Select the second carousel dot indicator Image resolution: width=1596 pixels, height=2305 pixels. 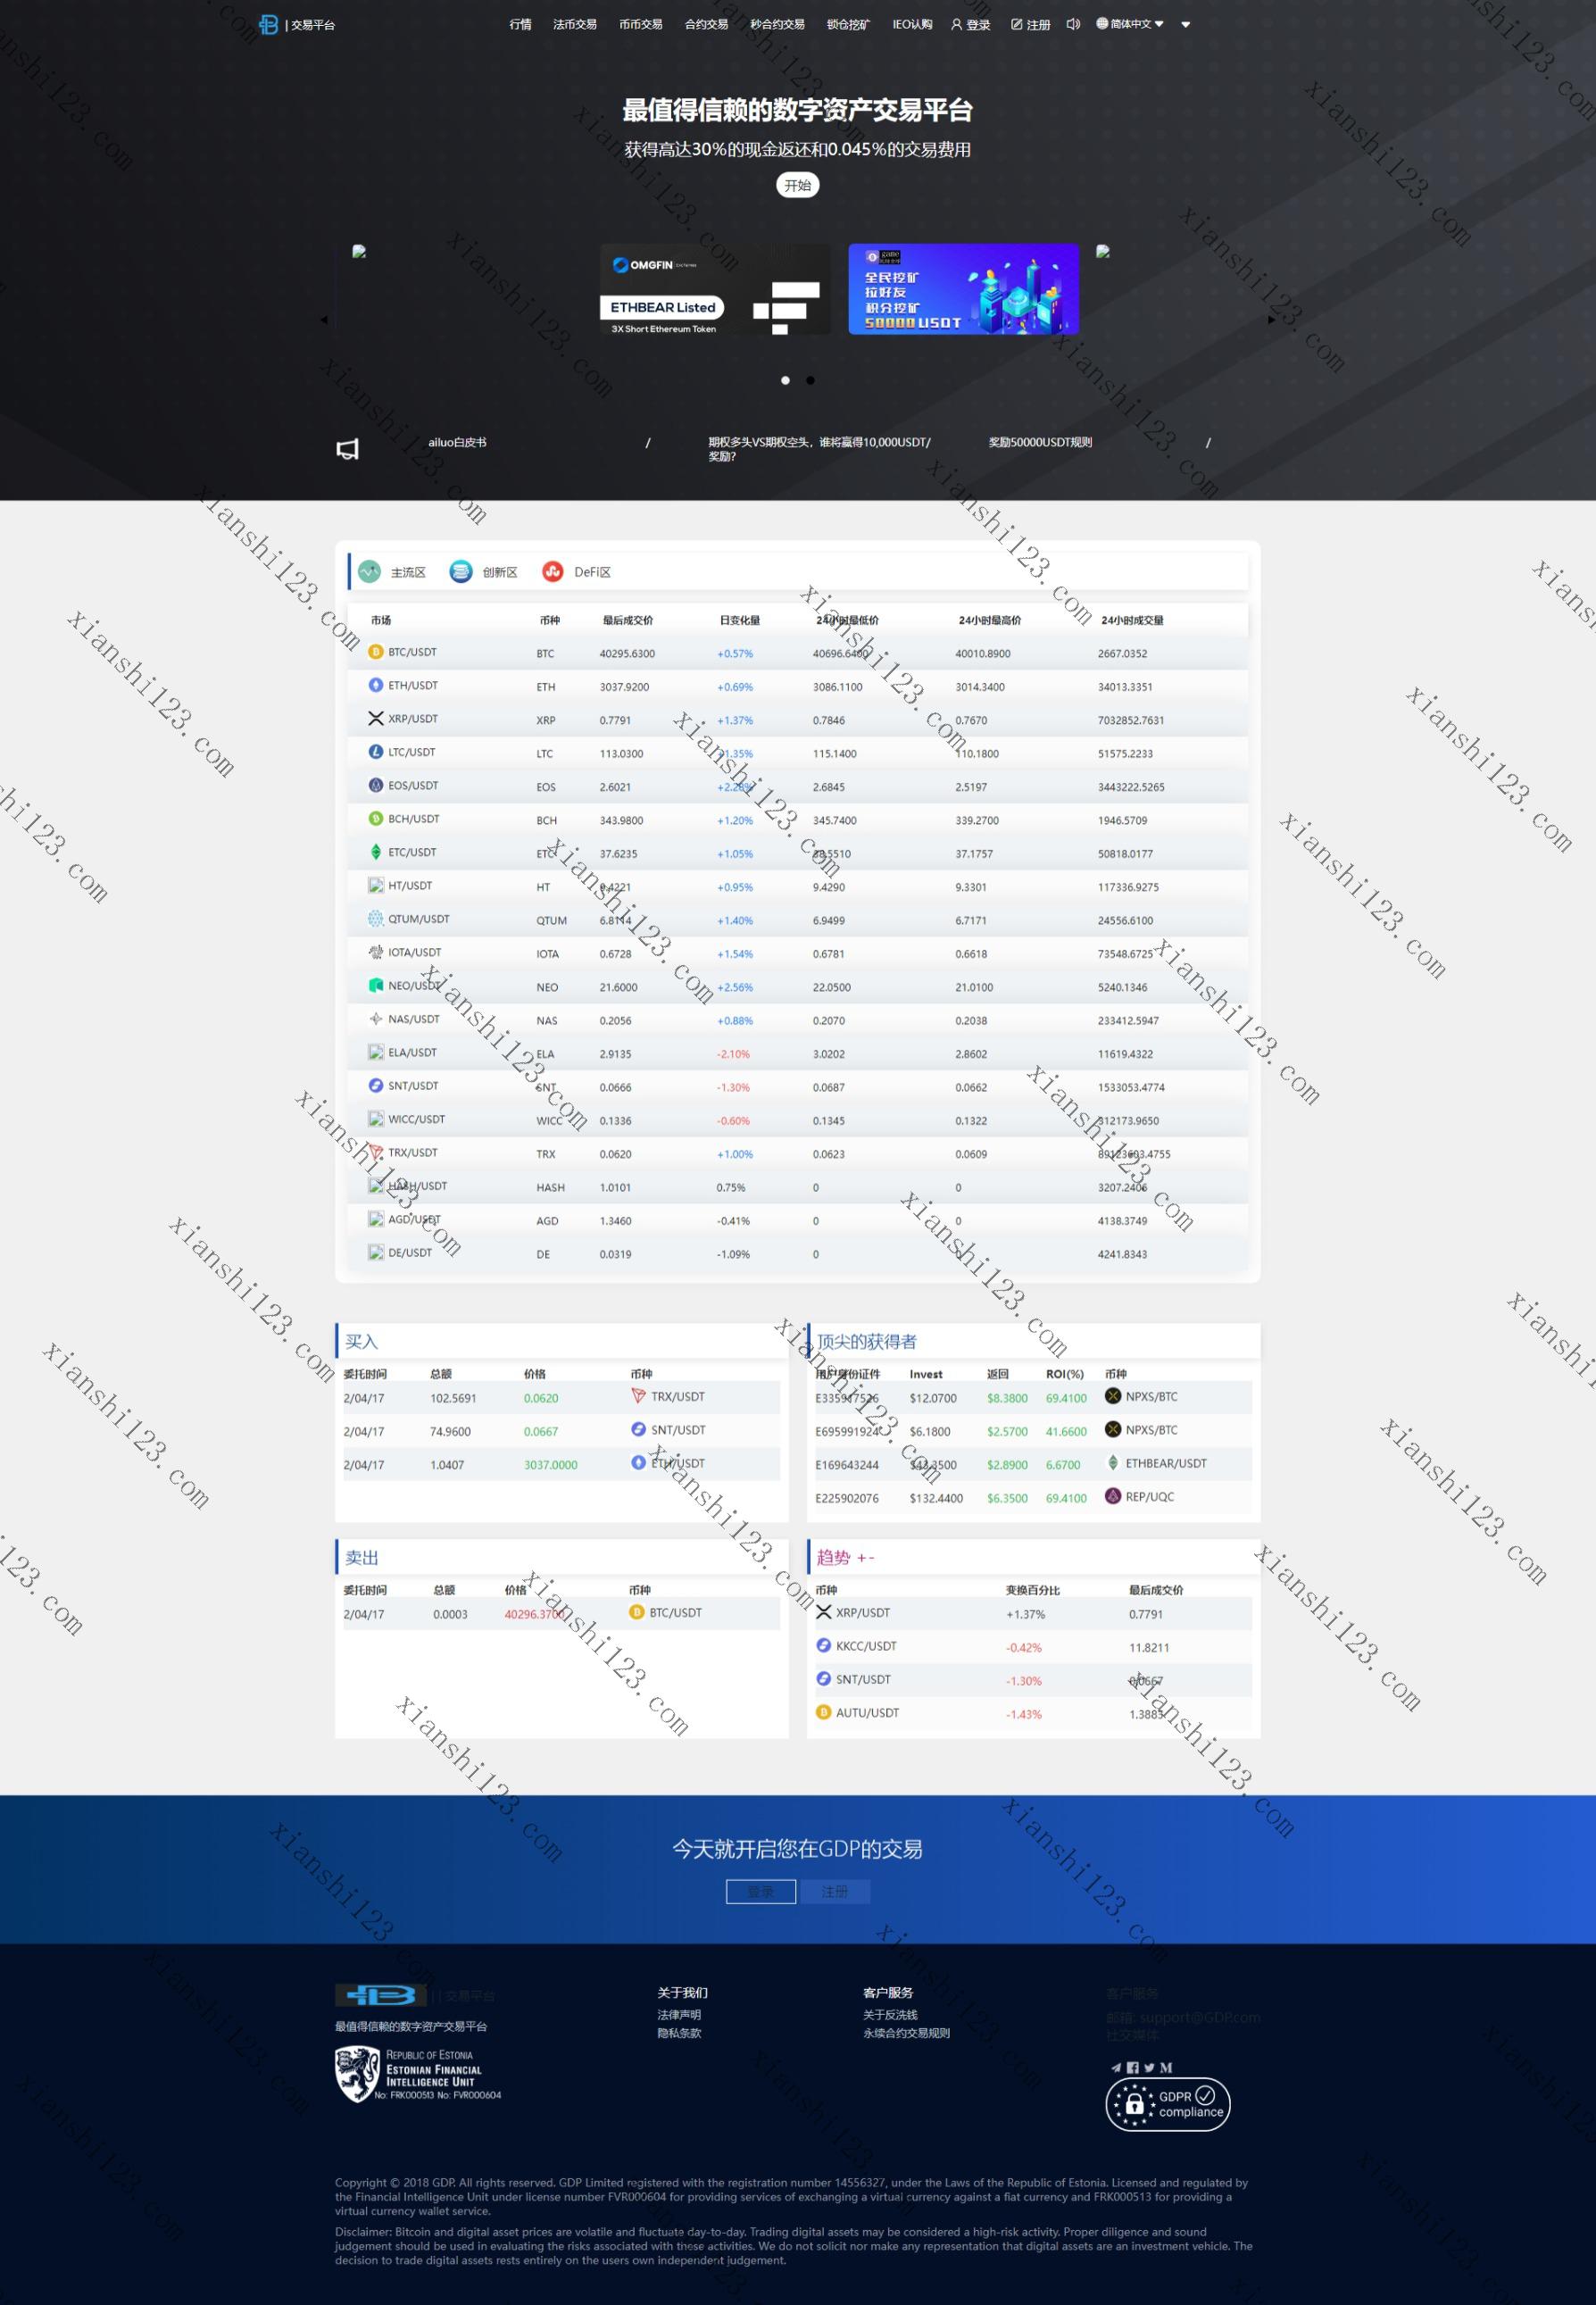click(810, 380)
